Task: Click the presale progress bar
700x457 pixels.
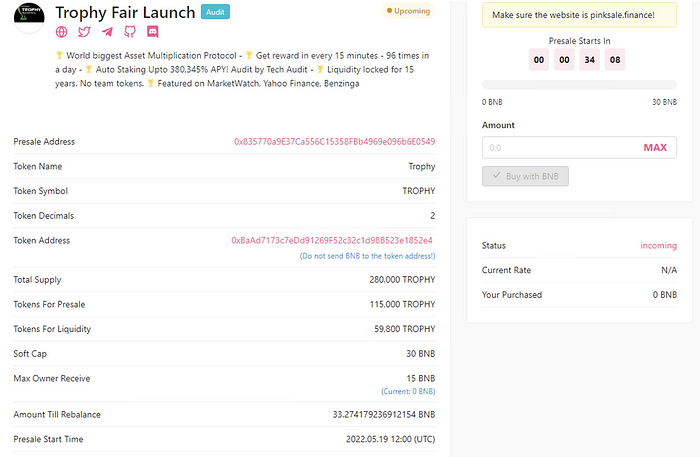Action: coord(579,85)
